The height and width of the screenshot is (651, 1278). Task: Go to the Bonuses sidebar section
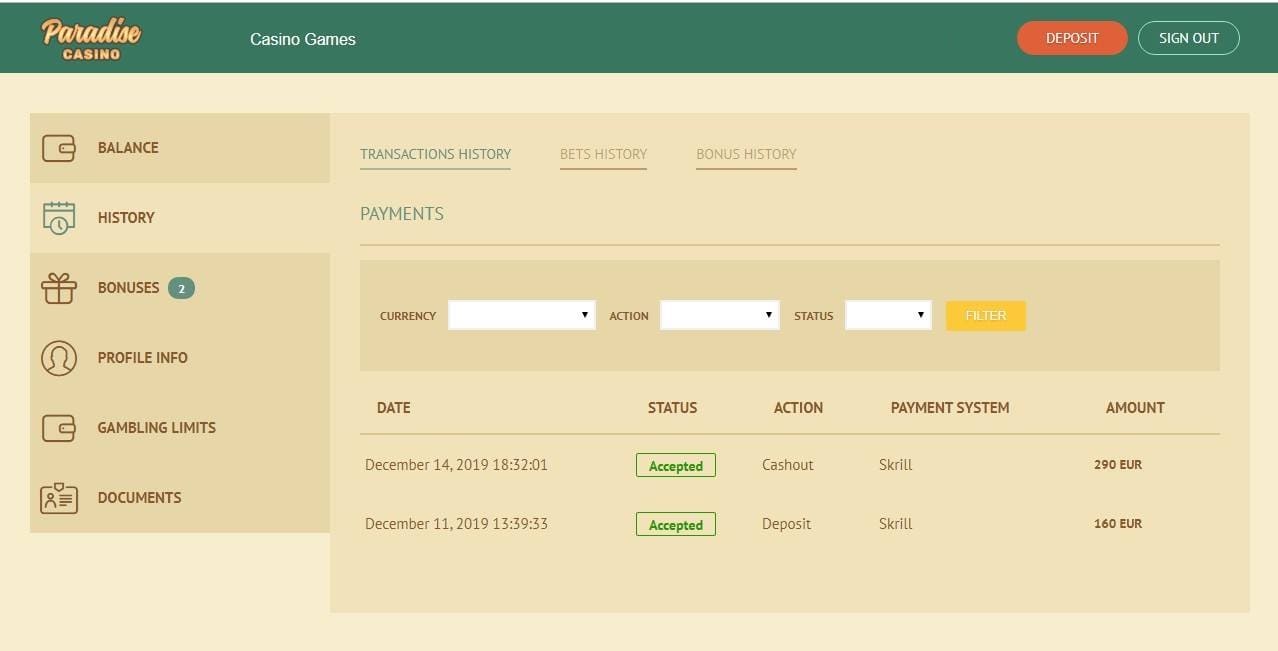coord(180,288)
